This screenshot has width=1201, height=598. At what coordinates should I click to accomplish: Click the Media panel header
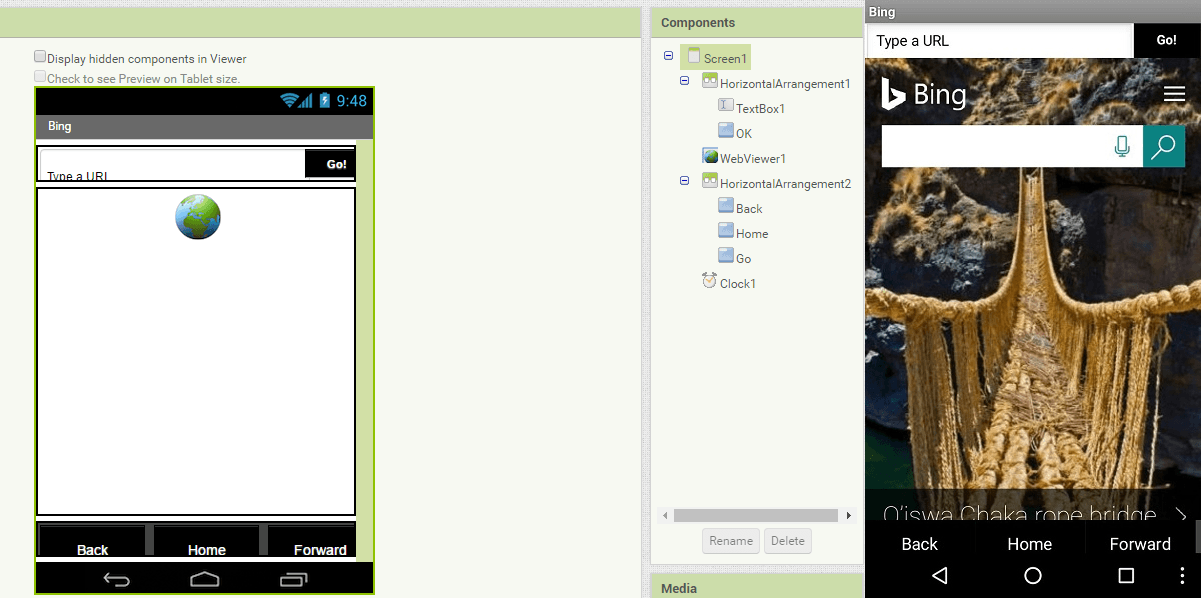point(756,587)
